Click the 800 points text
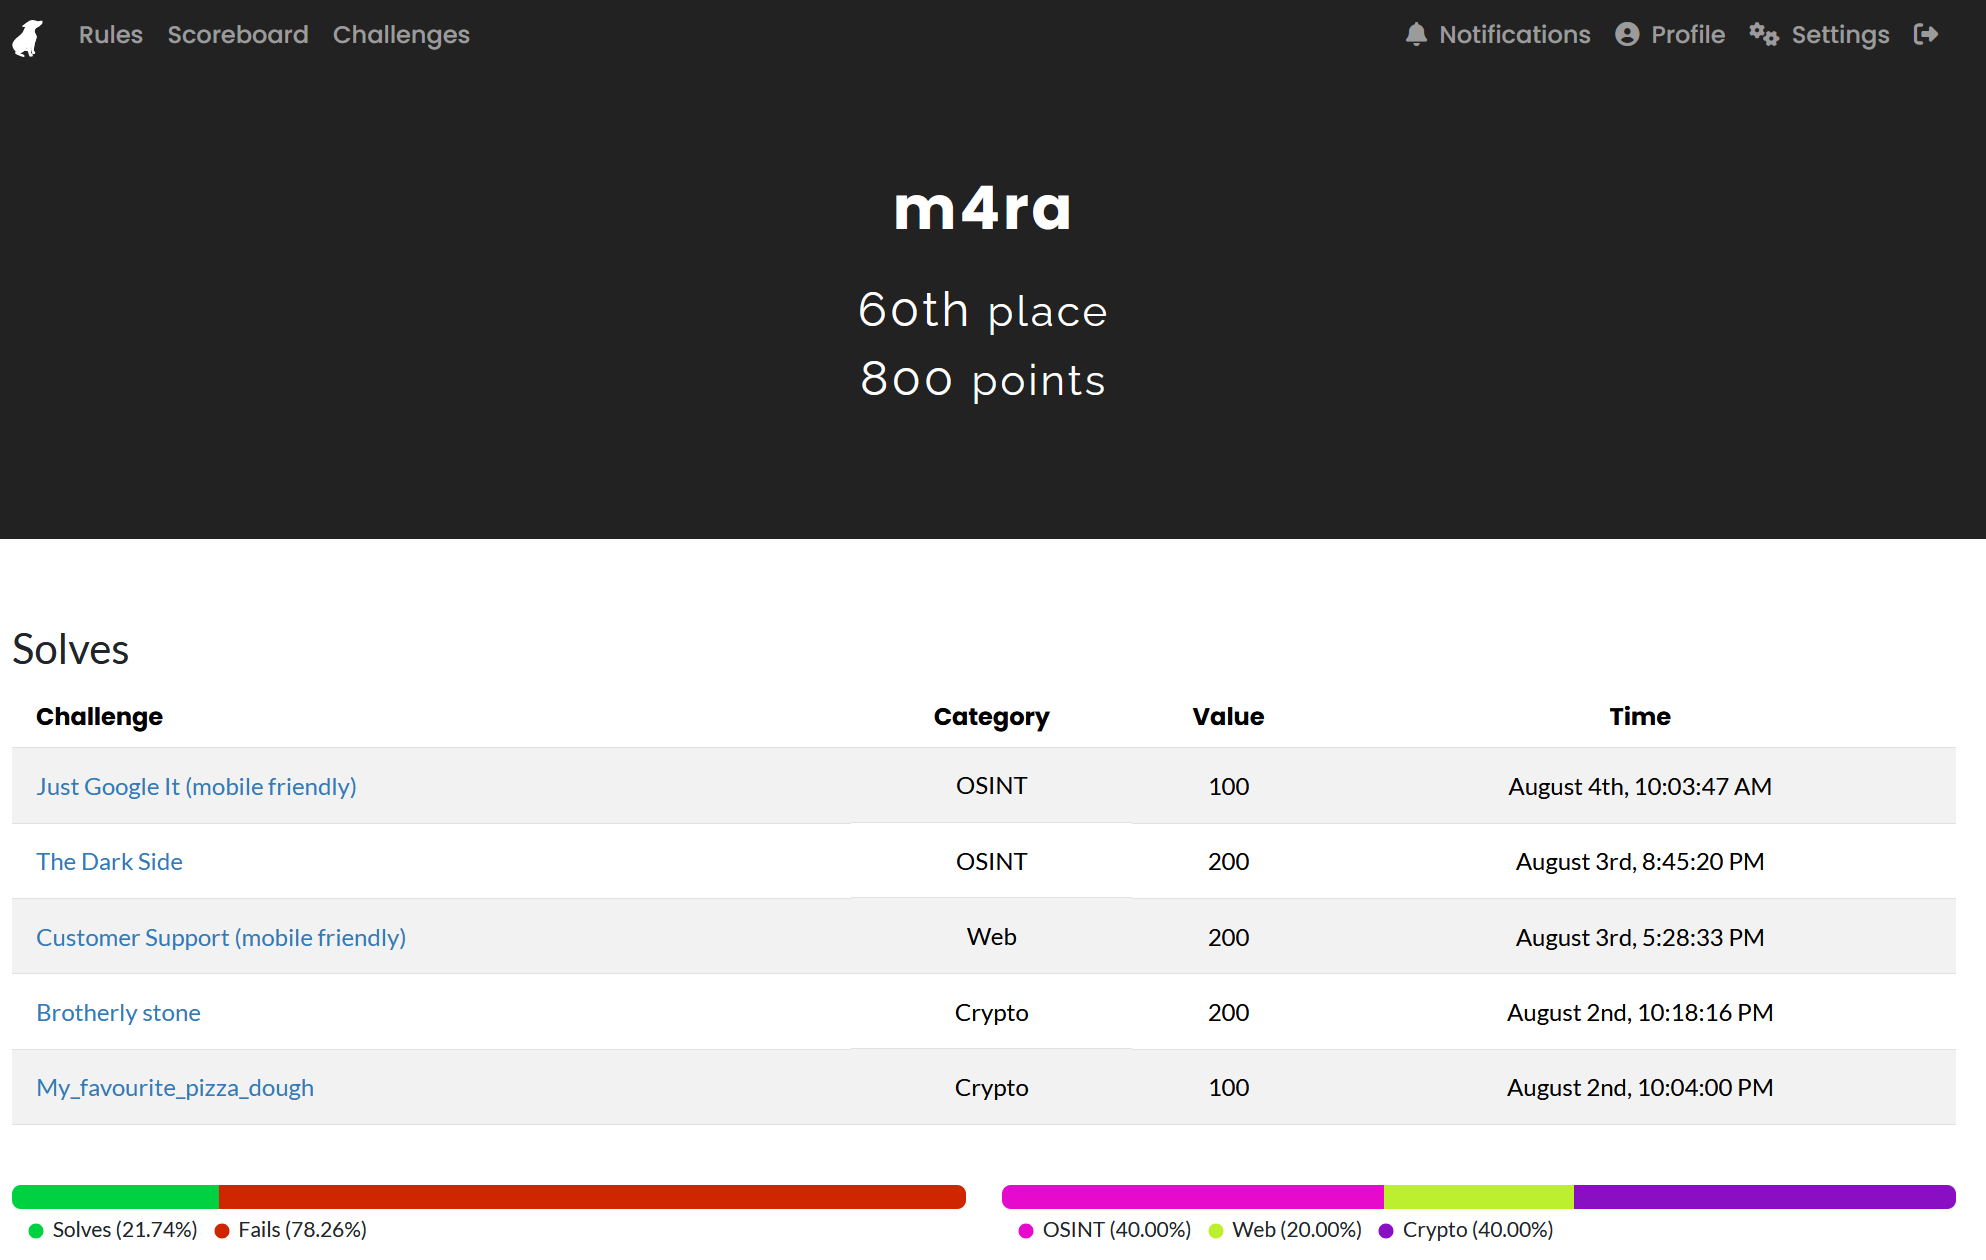The height and width of the screenshot is (1260, 1986). [983, 380]
